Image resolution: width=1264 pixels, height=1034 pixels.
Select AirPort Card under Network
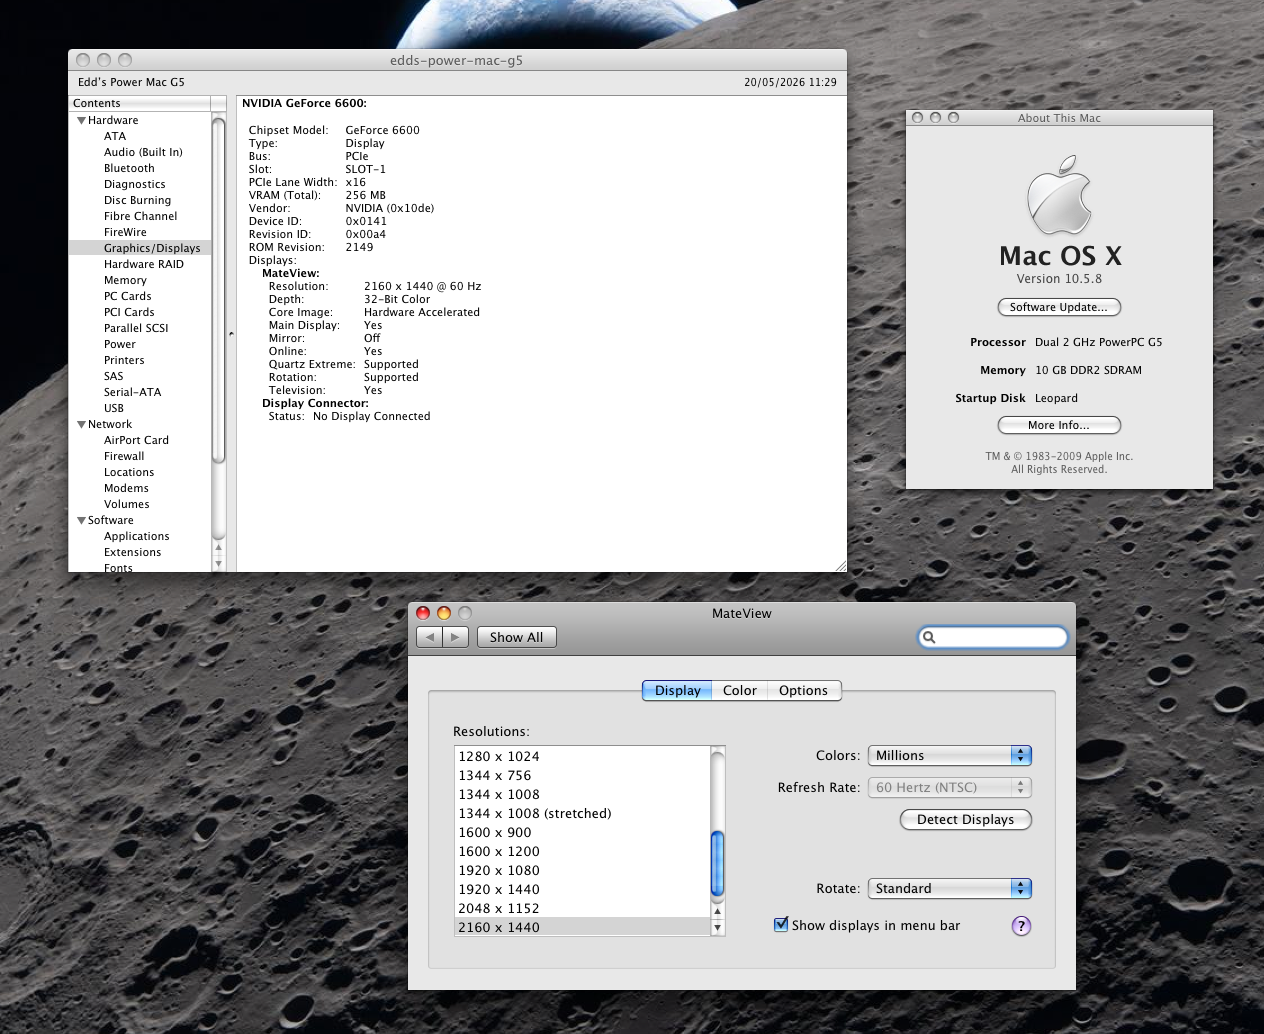(x=136, y=441)
